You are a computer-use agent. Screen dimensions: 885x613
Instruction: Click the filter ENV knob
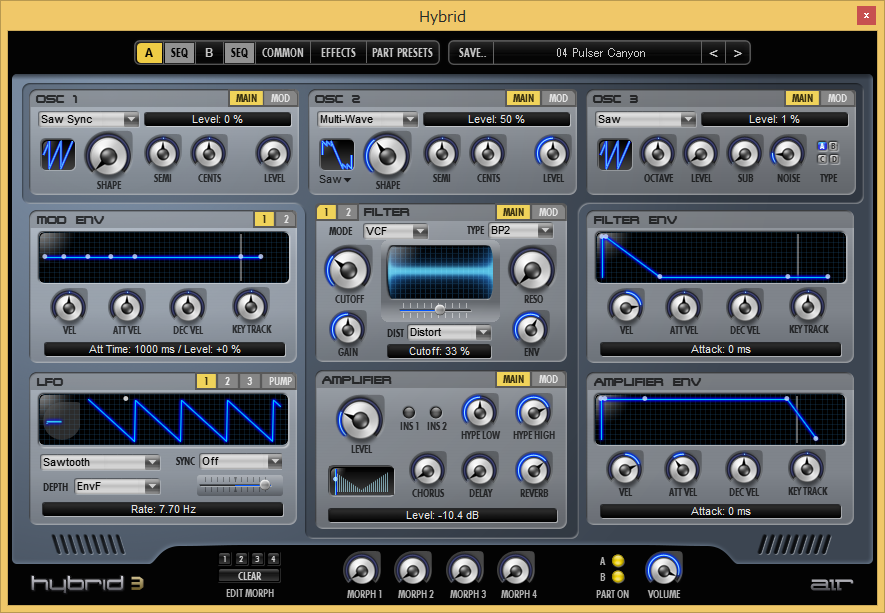pos(531,329)
